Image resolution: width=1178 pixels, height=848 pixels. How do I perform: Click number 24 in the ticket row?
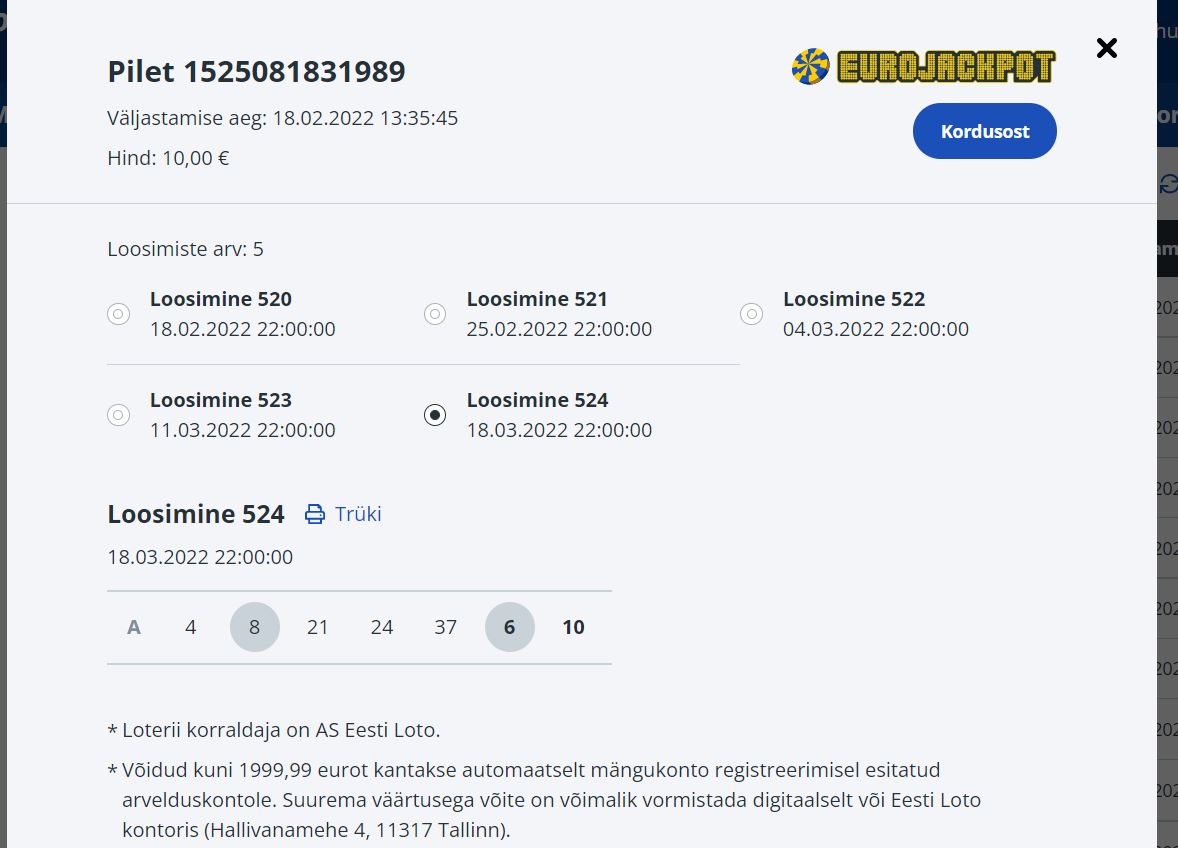pos(382,627)
